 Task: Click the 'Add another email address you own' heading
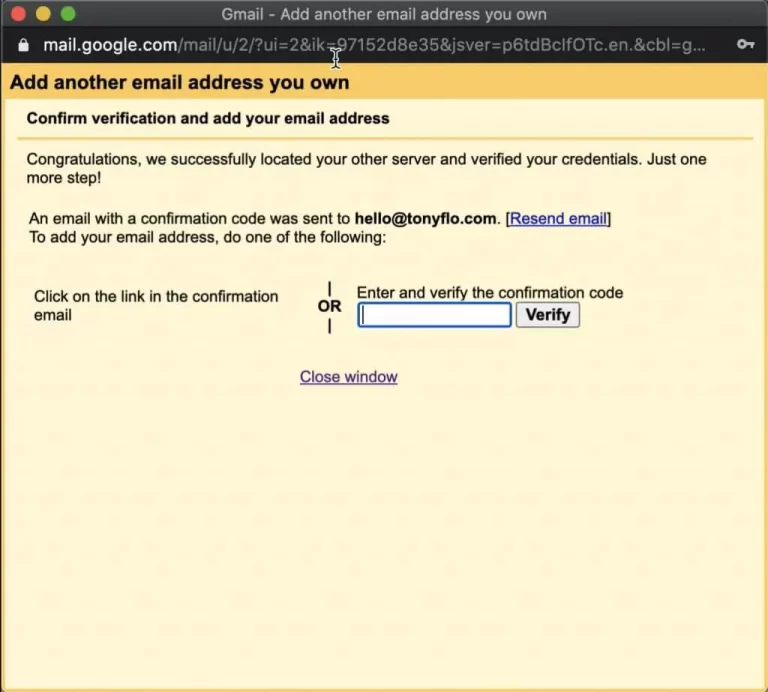click(180, 82)
